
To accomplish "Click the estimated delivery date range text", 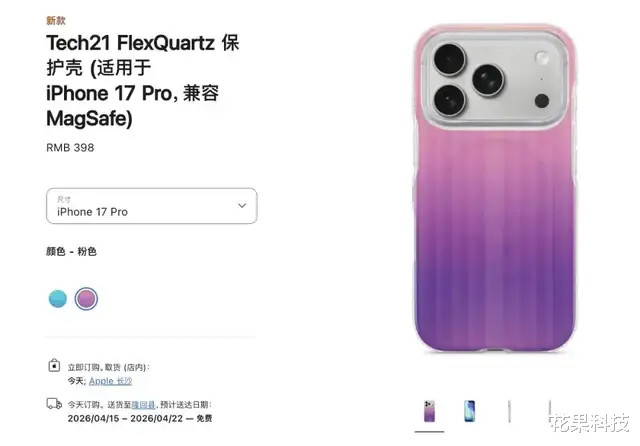I will [x=125, y=418].
